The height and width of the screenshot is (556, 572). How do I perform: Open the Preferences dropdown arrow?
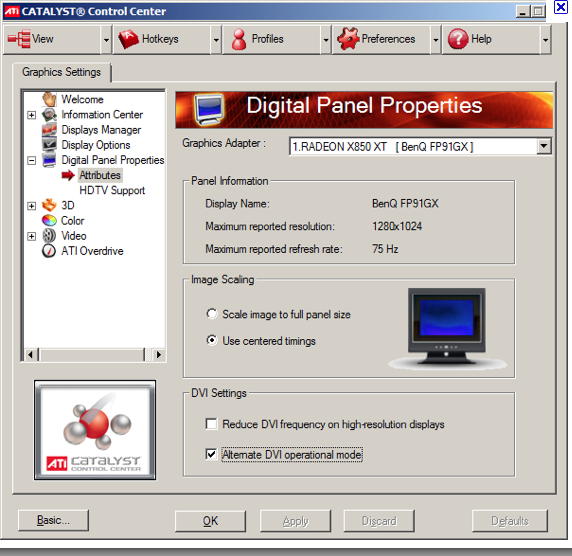pyautogui.click(x=436, y=39)
